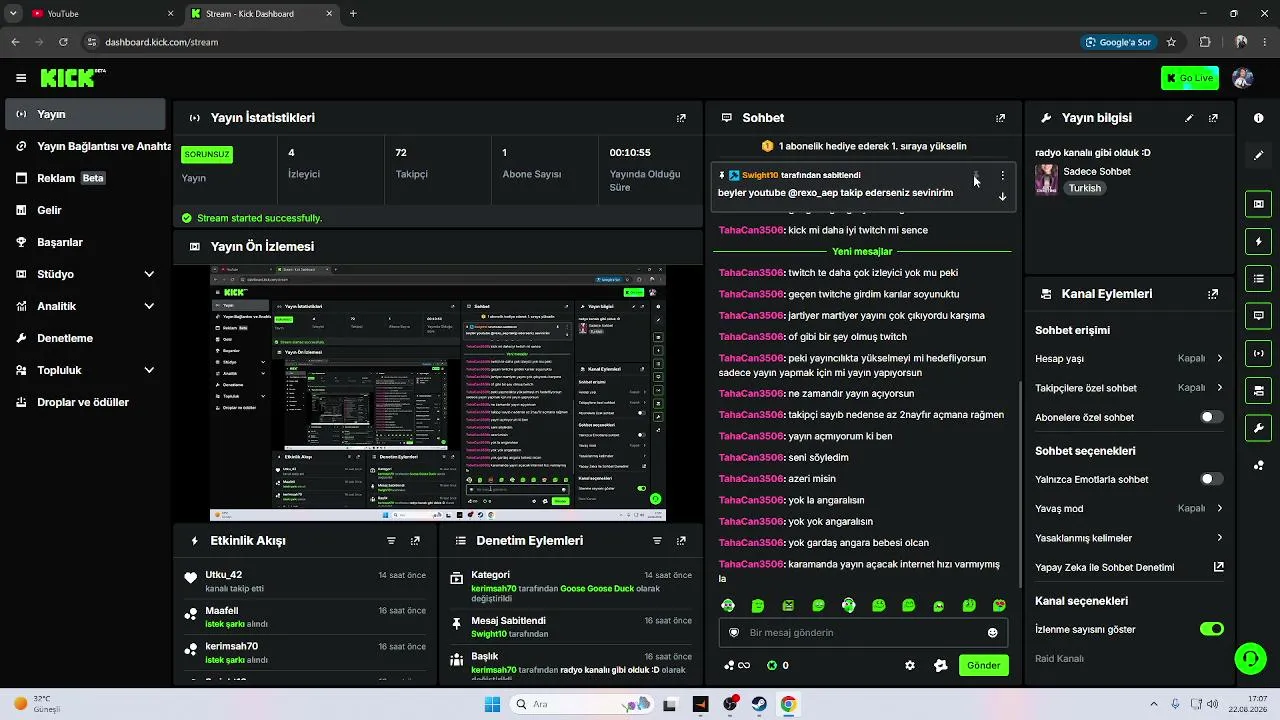Click Raid Kanalı option

click(x=1059, y=659)
